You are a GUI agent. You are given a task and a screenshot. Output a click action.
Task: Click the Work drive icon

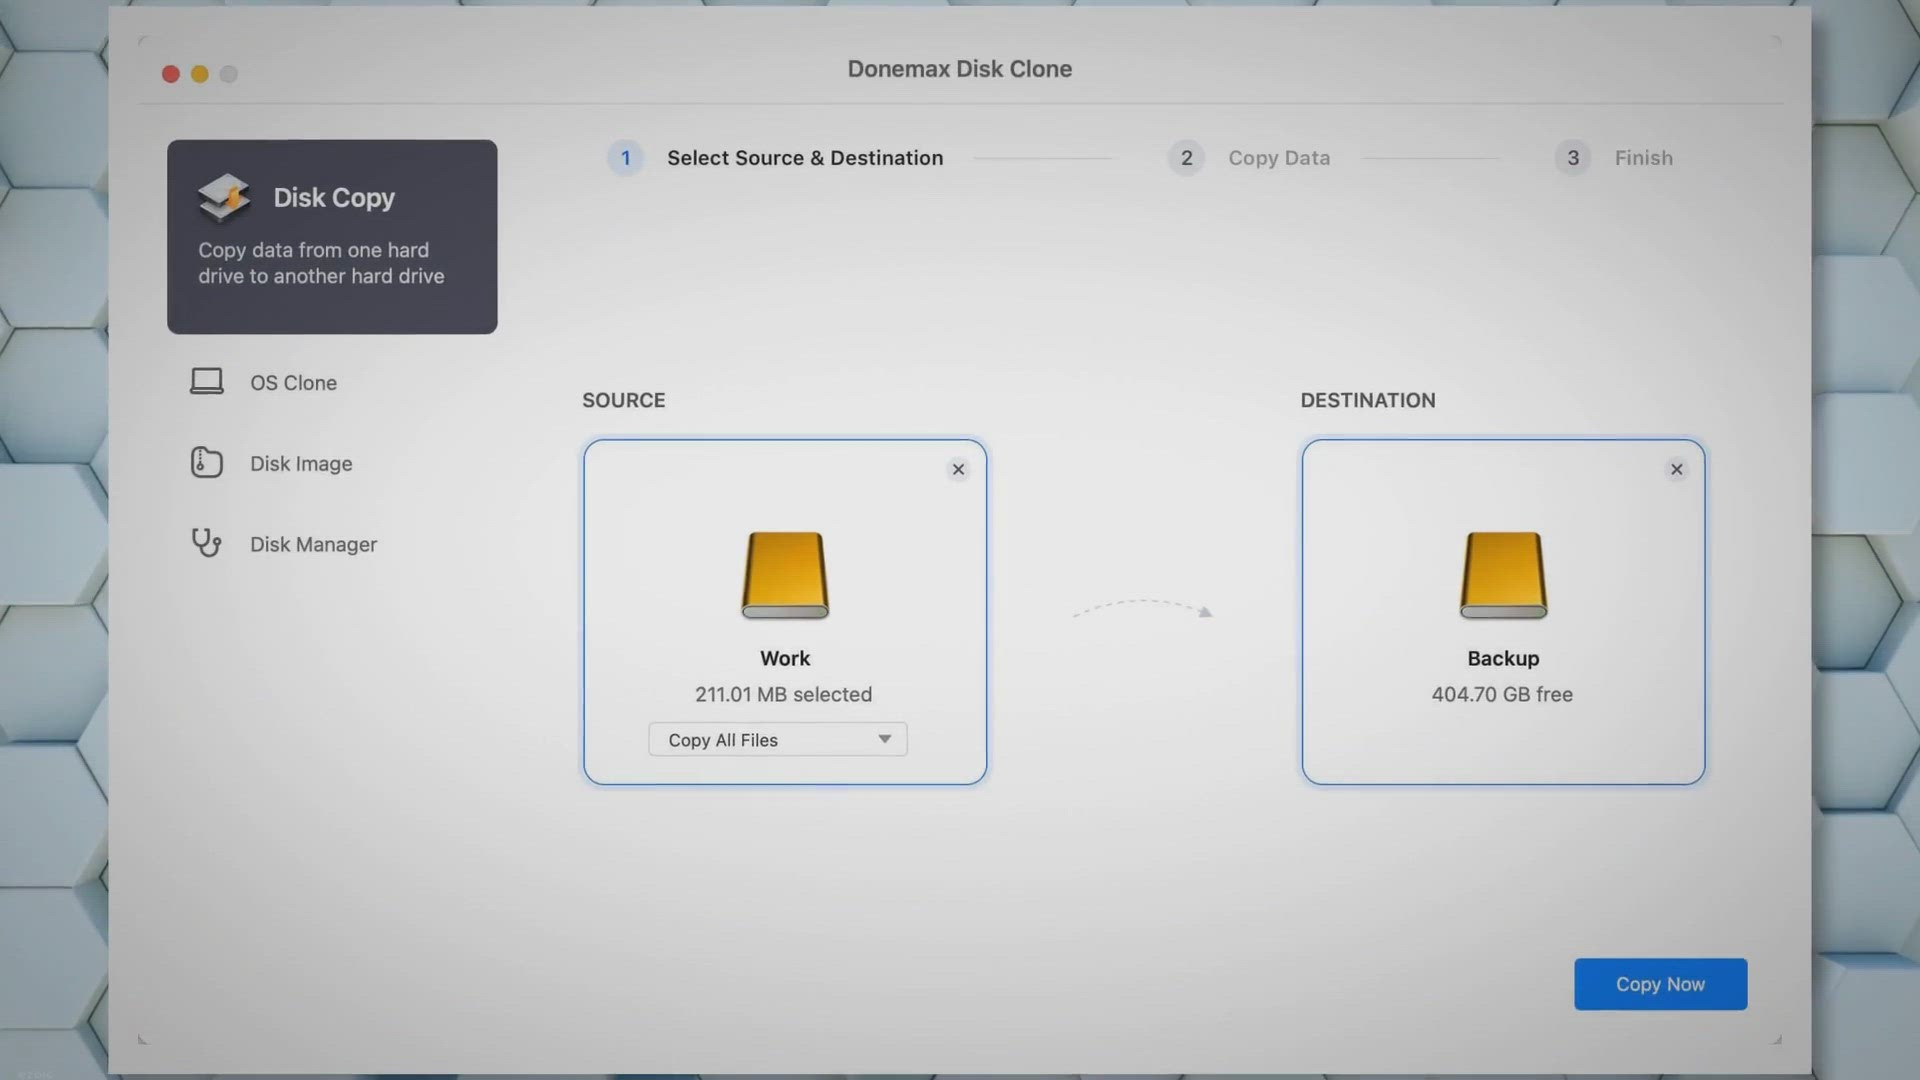(785, 575)
